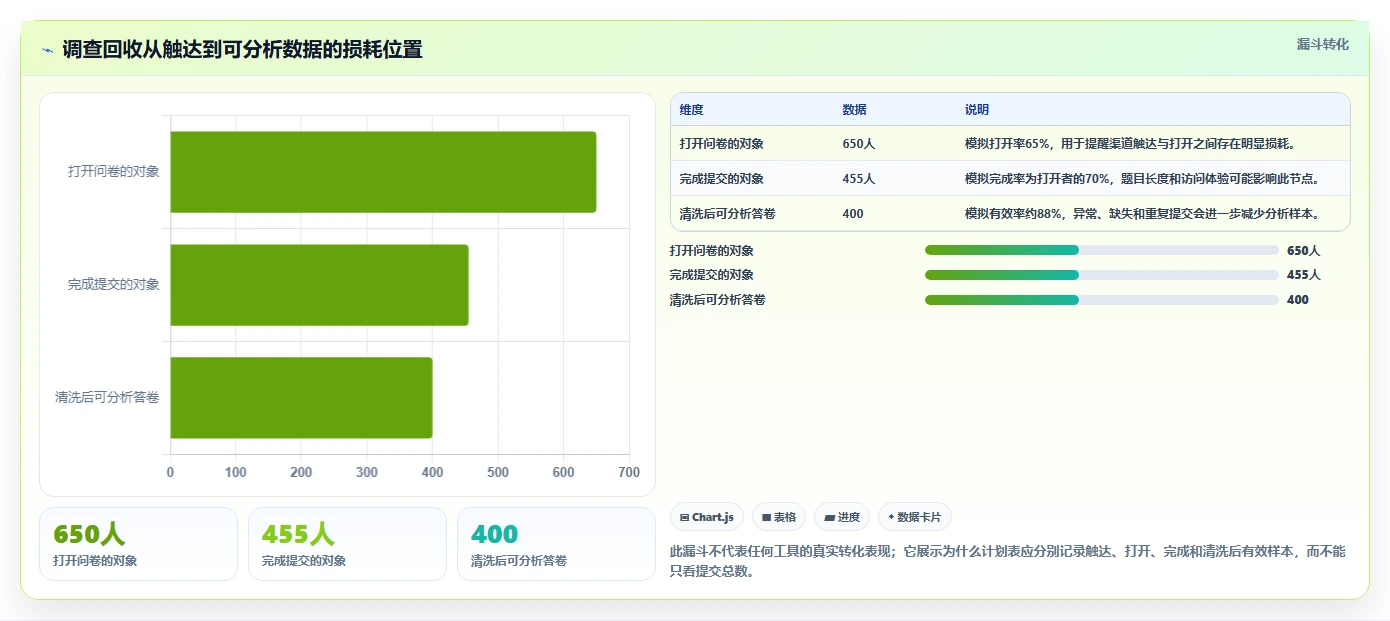Click the 打开问卷的对象 bar in the chart
1390x621 pixels.
pyautogui.click(x=383, y=172)
